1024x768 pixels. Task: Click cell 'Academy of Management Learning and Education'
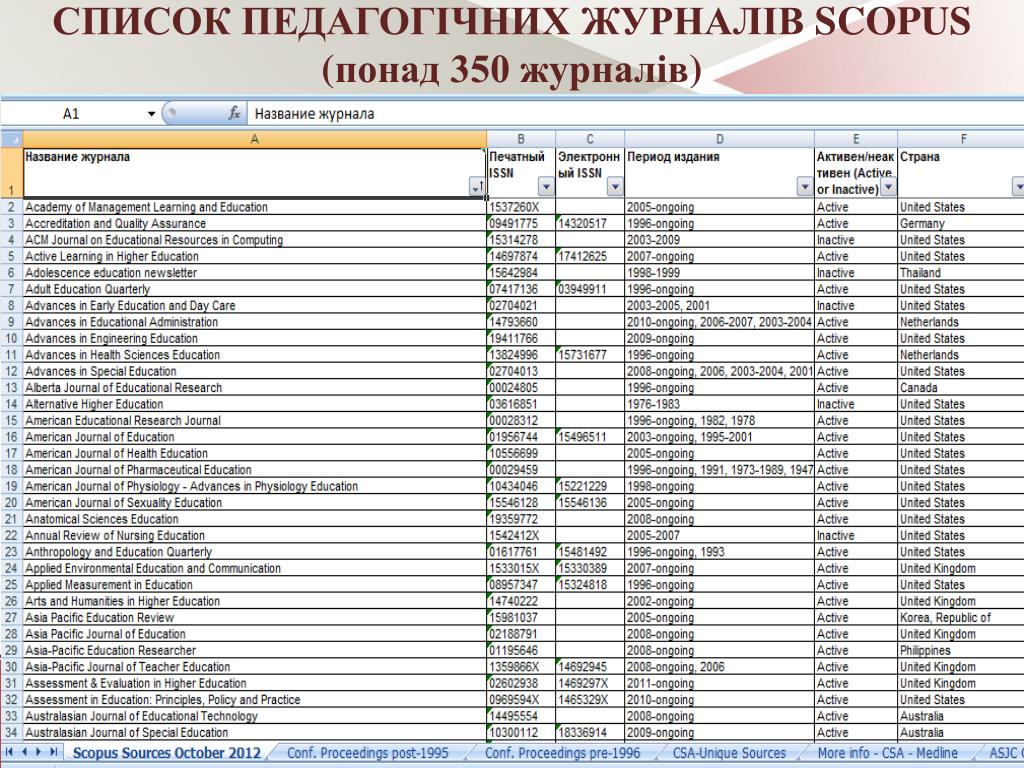[x=255, y=207]
